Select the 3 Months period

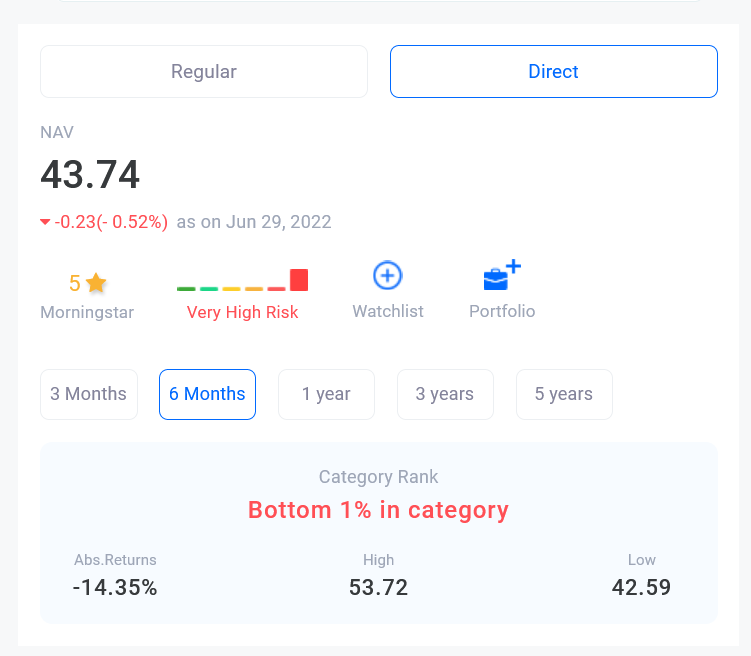coord(89,394)
